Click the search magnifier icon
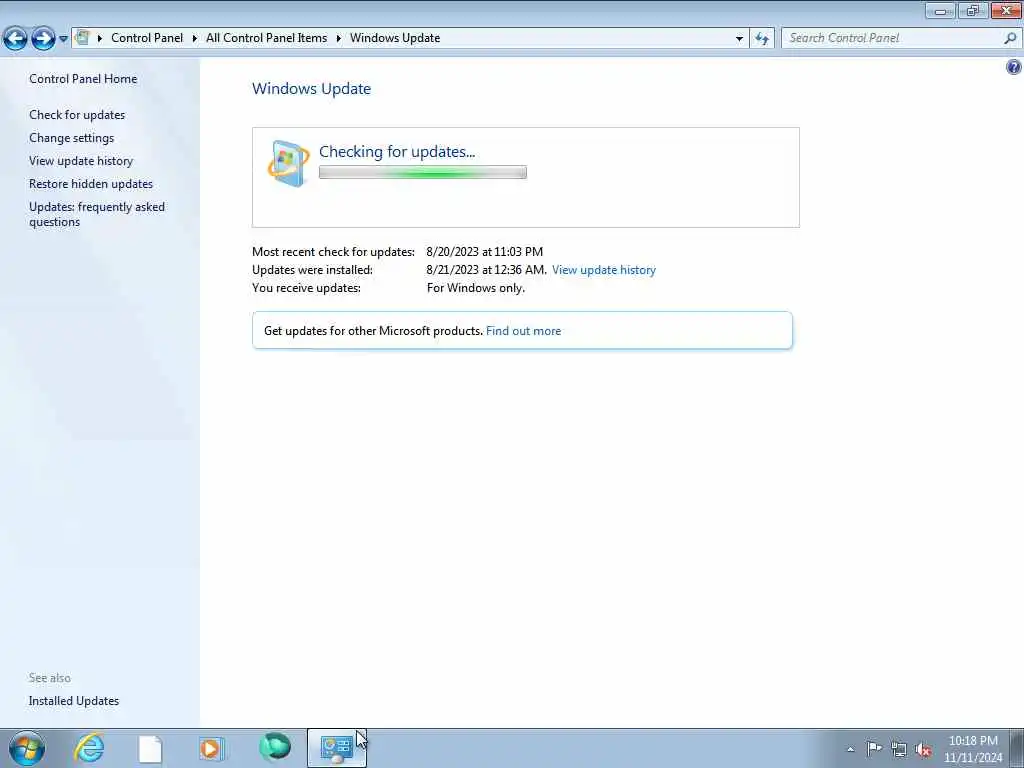The width and height of the screenshot is (1024, 768). [1010, 39]
